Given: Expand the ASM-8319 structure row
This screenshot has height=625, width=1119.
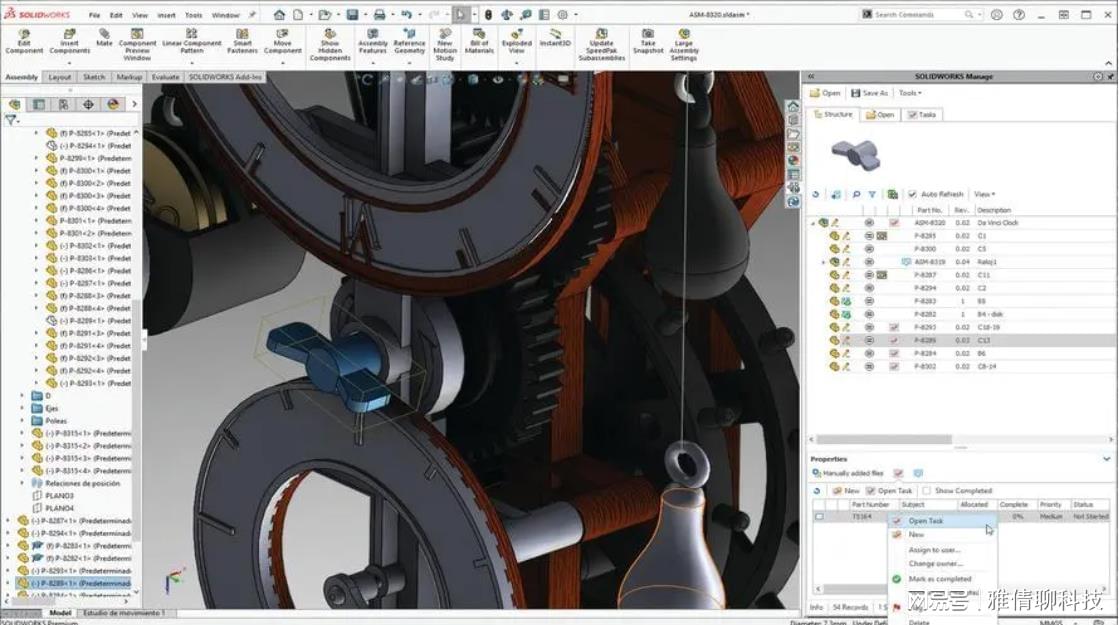Looking at the screenshot, I should [x=823, y=263].
